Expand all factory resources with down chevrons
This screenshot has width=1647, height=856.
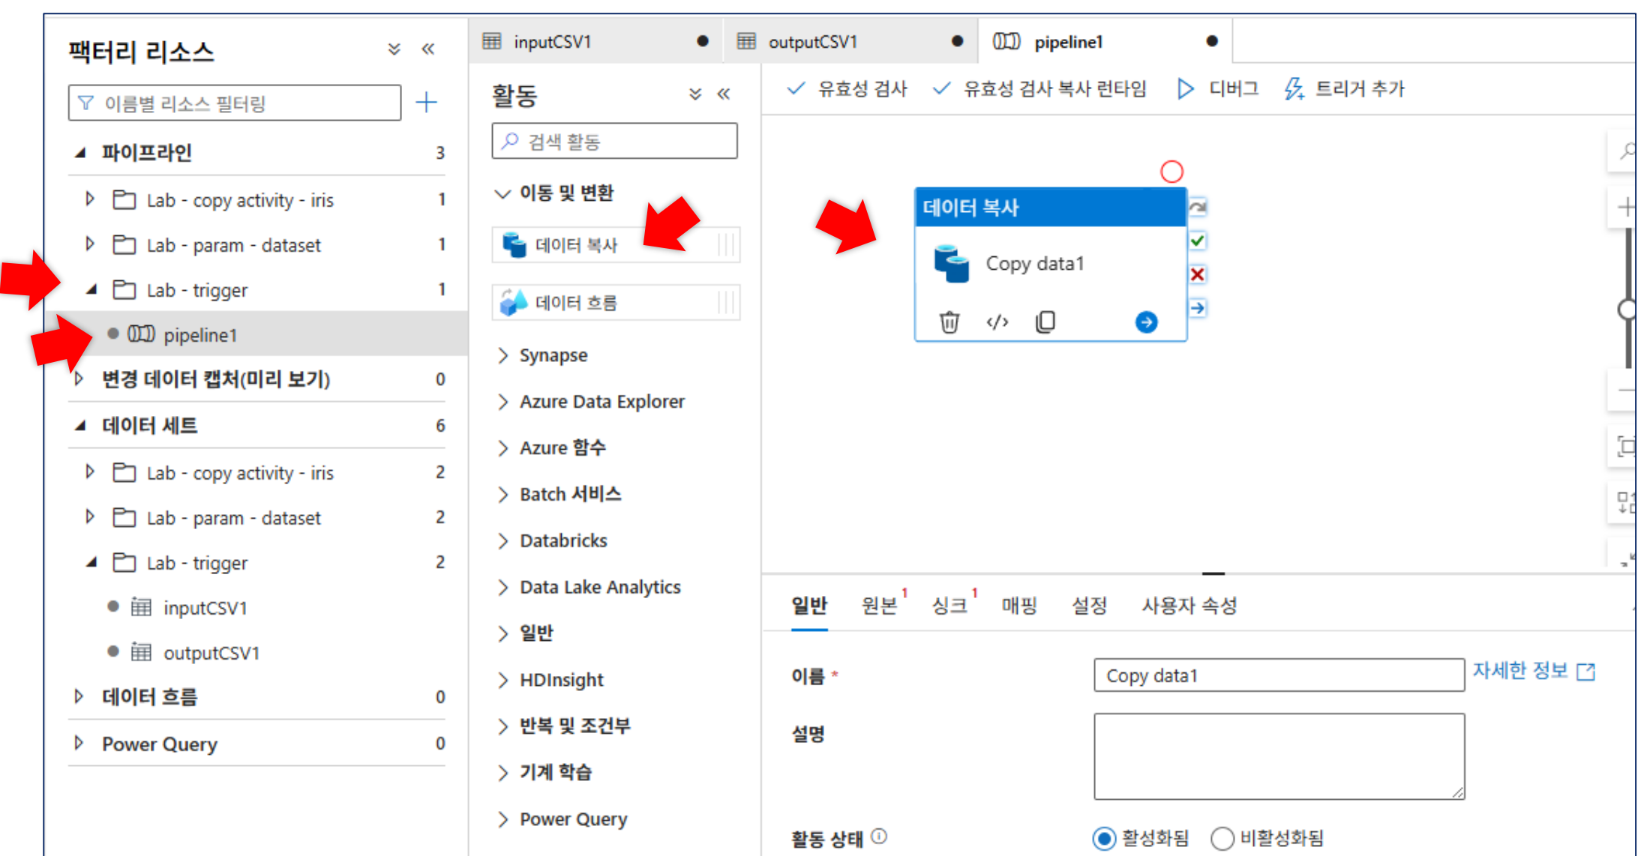[394, 49]
